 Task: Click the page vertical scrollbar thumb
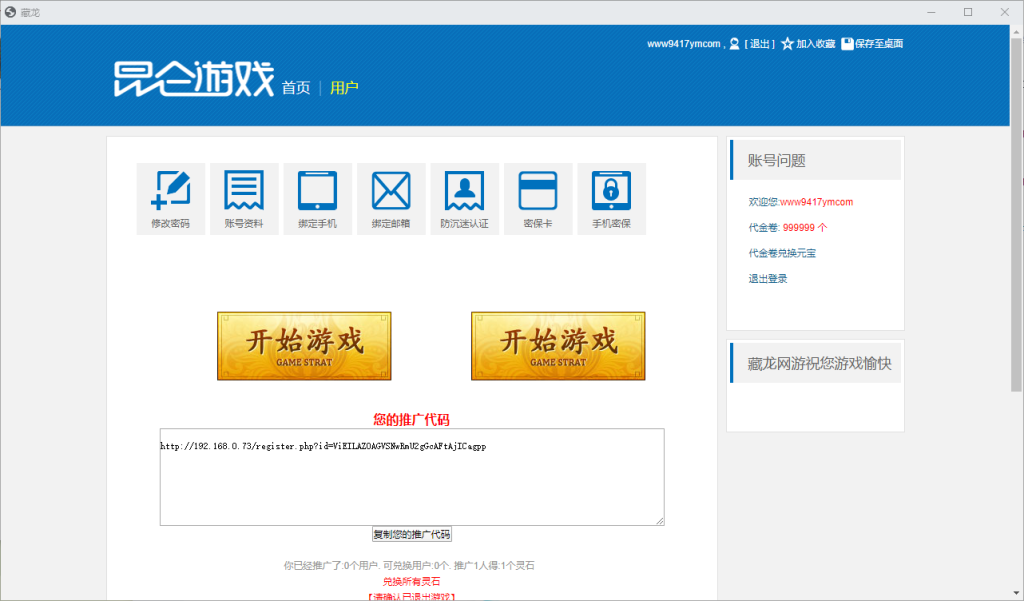[x=1017, y=214]
